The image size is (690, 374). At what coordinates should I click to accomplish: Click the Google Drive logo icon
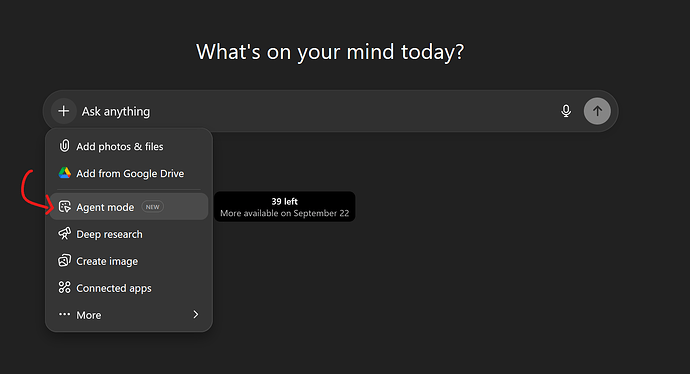pos(65,173)
